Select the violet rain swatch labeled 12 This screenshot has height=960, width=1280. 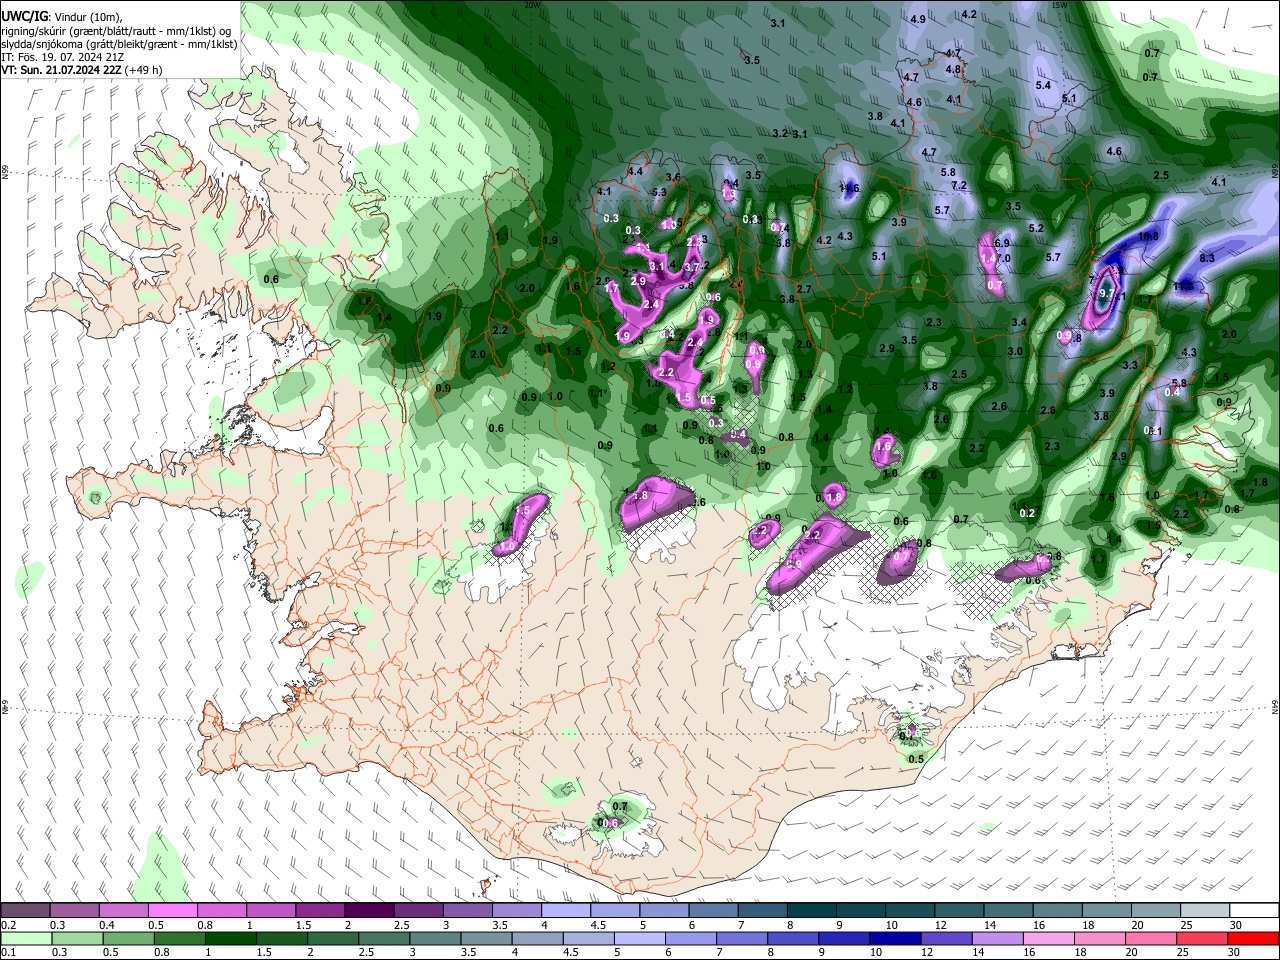945,938
